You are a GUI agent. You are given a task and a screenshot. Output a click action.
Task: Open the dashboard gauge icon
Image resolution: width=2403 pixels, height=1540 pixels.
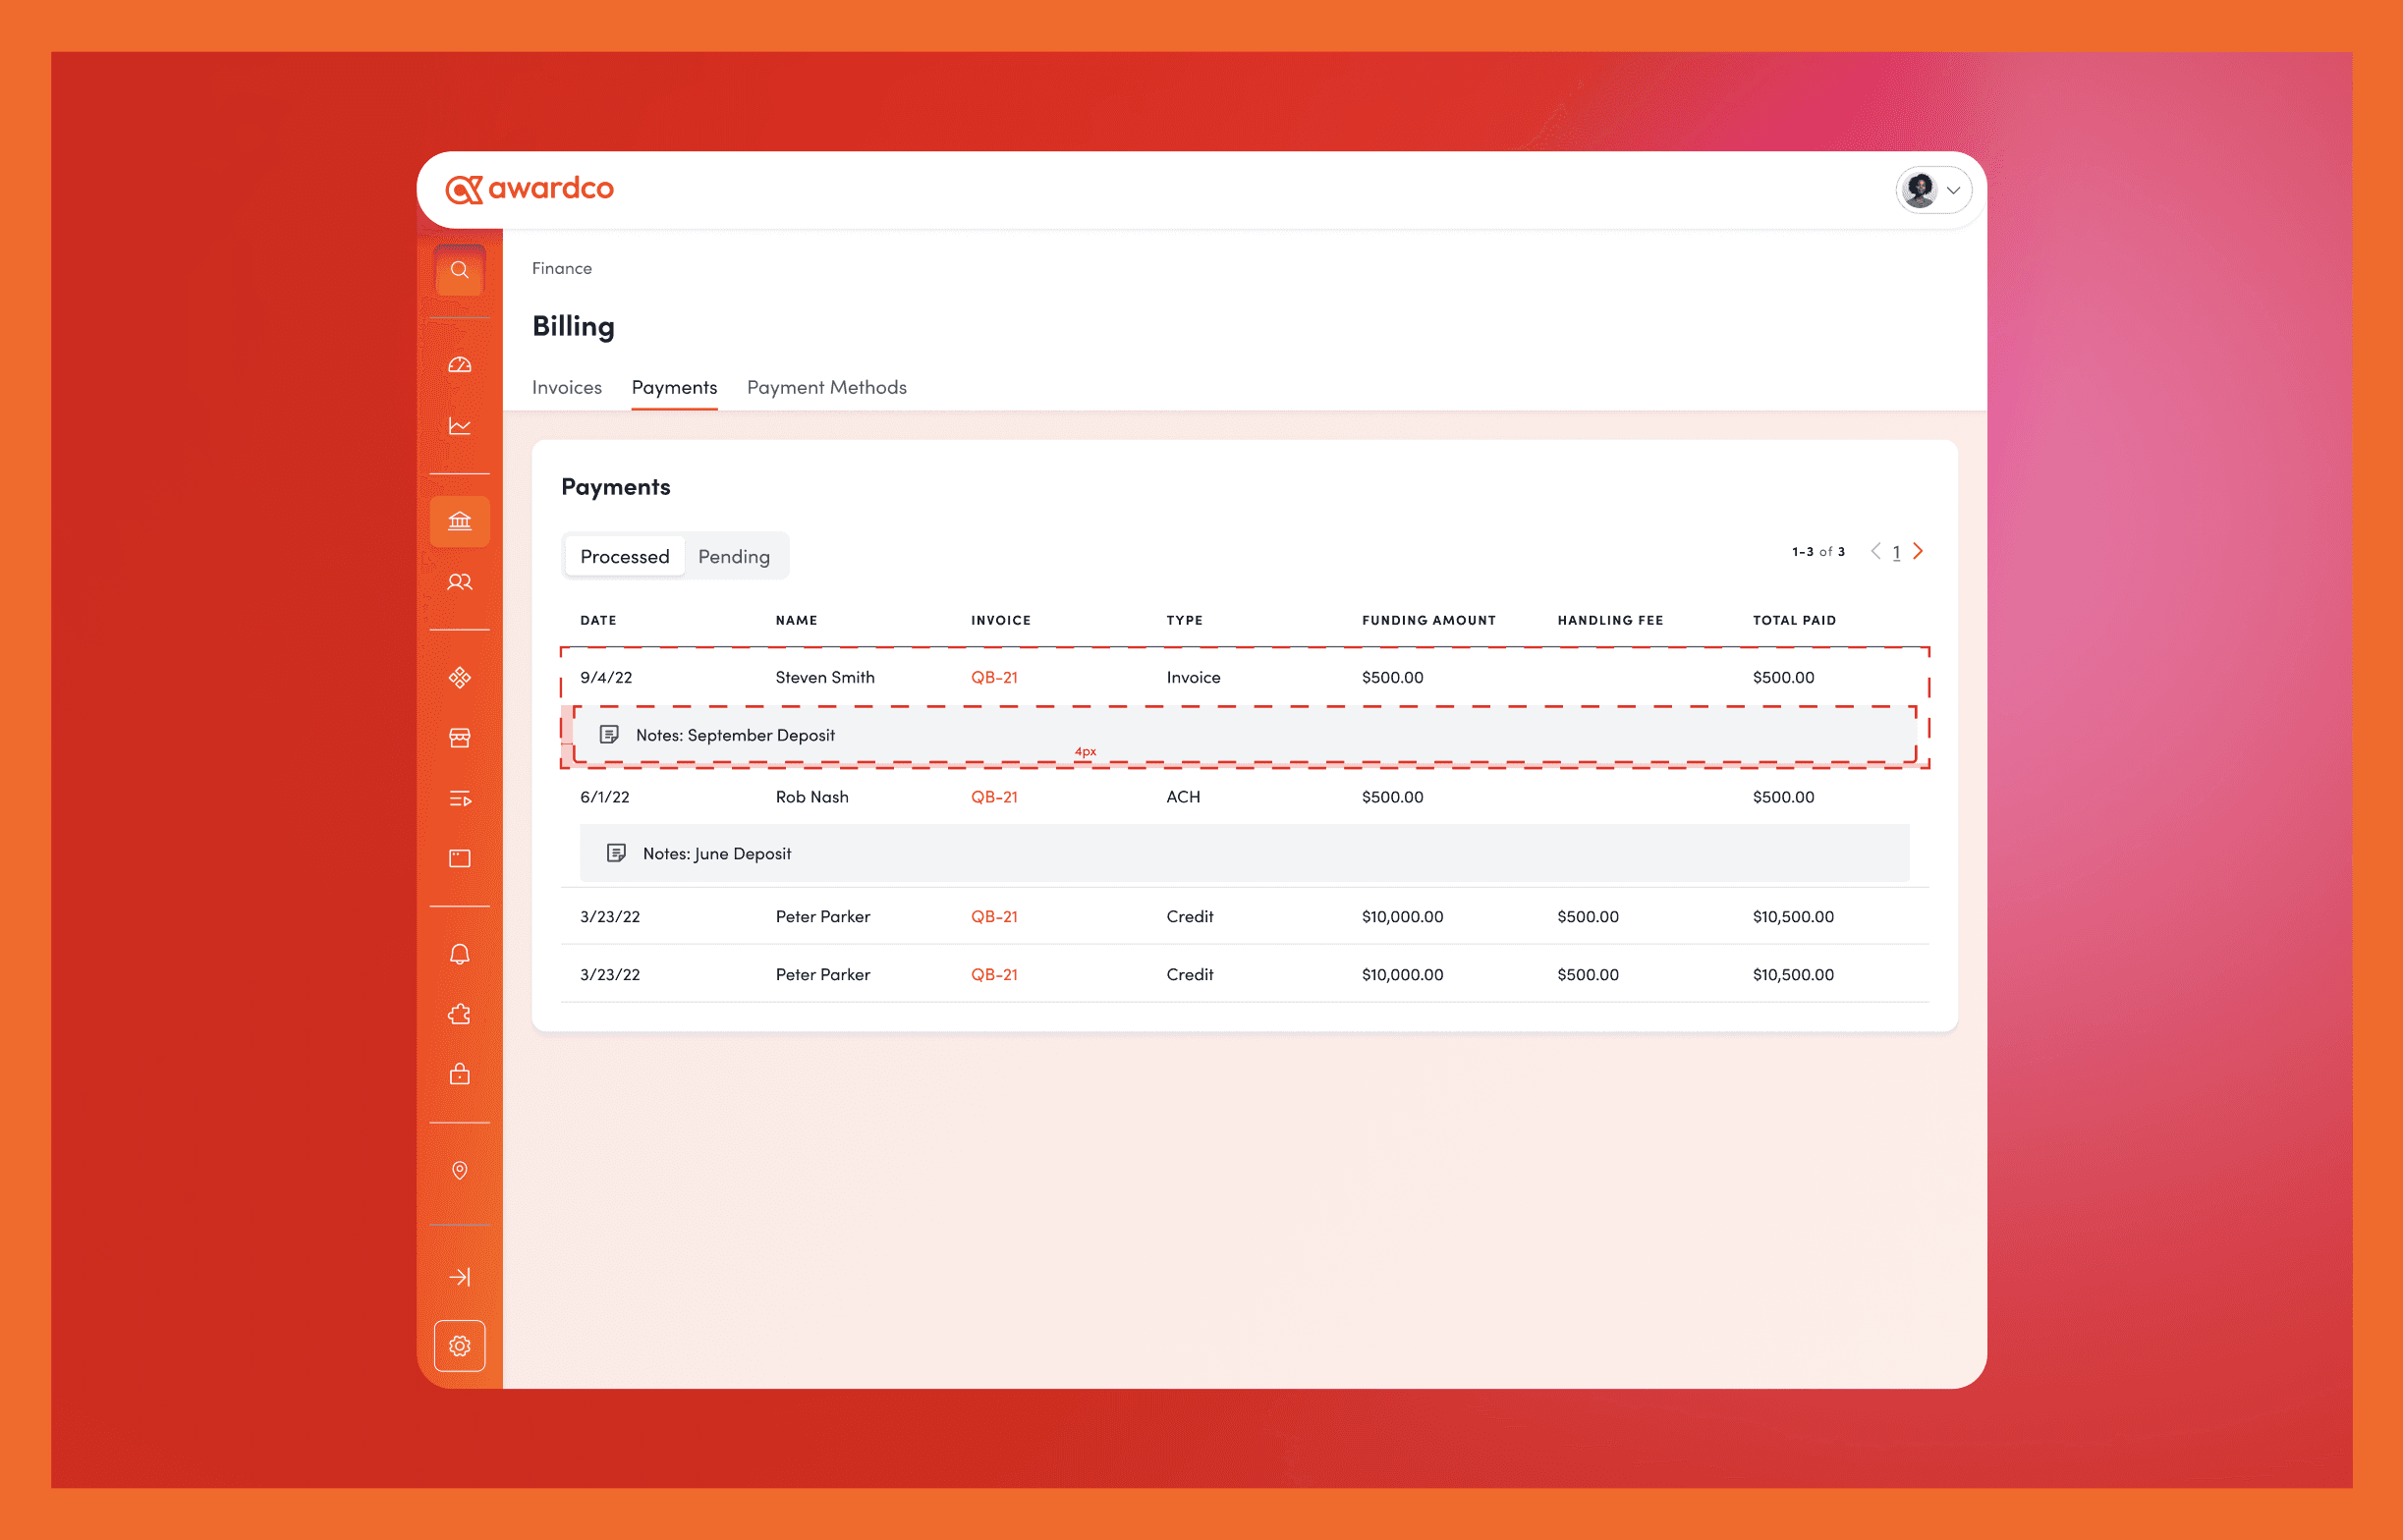[460, 365]
